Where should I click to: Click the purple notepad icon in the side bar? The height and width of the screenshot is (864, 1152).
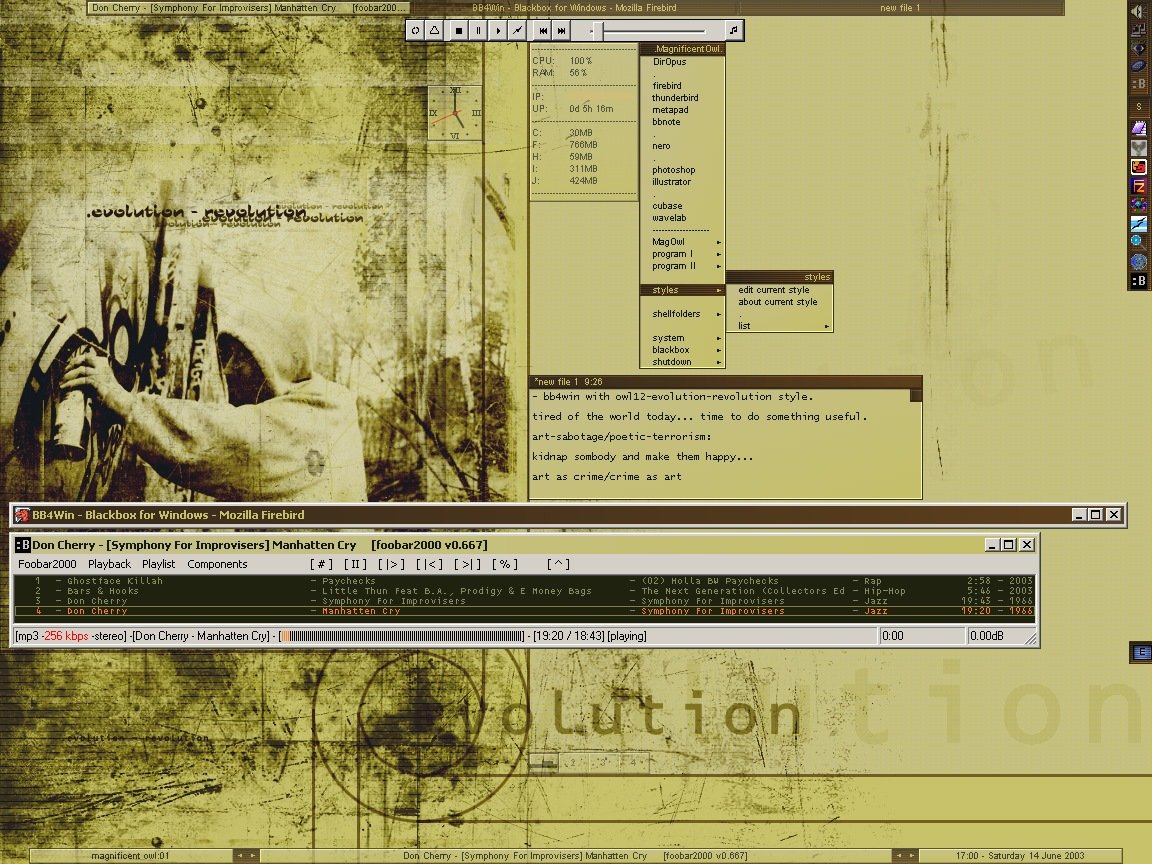[x=1139, y=128]
